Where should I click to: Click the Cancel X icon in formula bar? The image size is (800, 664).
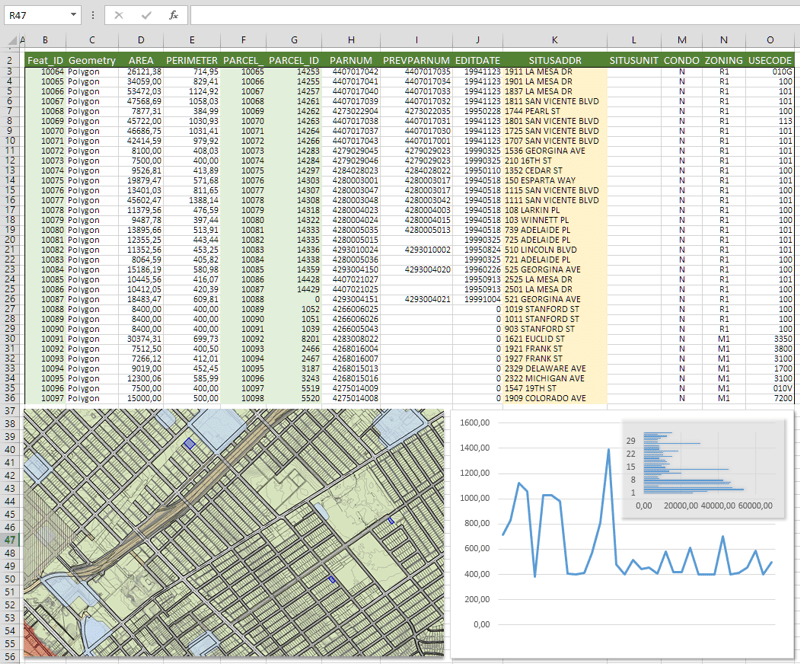pos(118,16)
